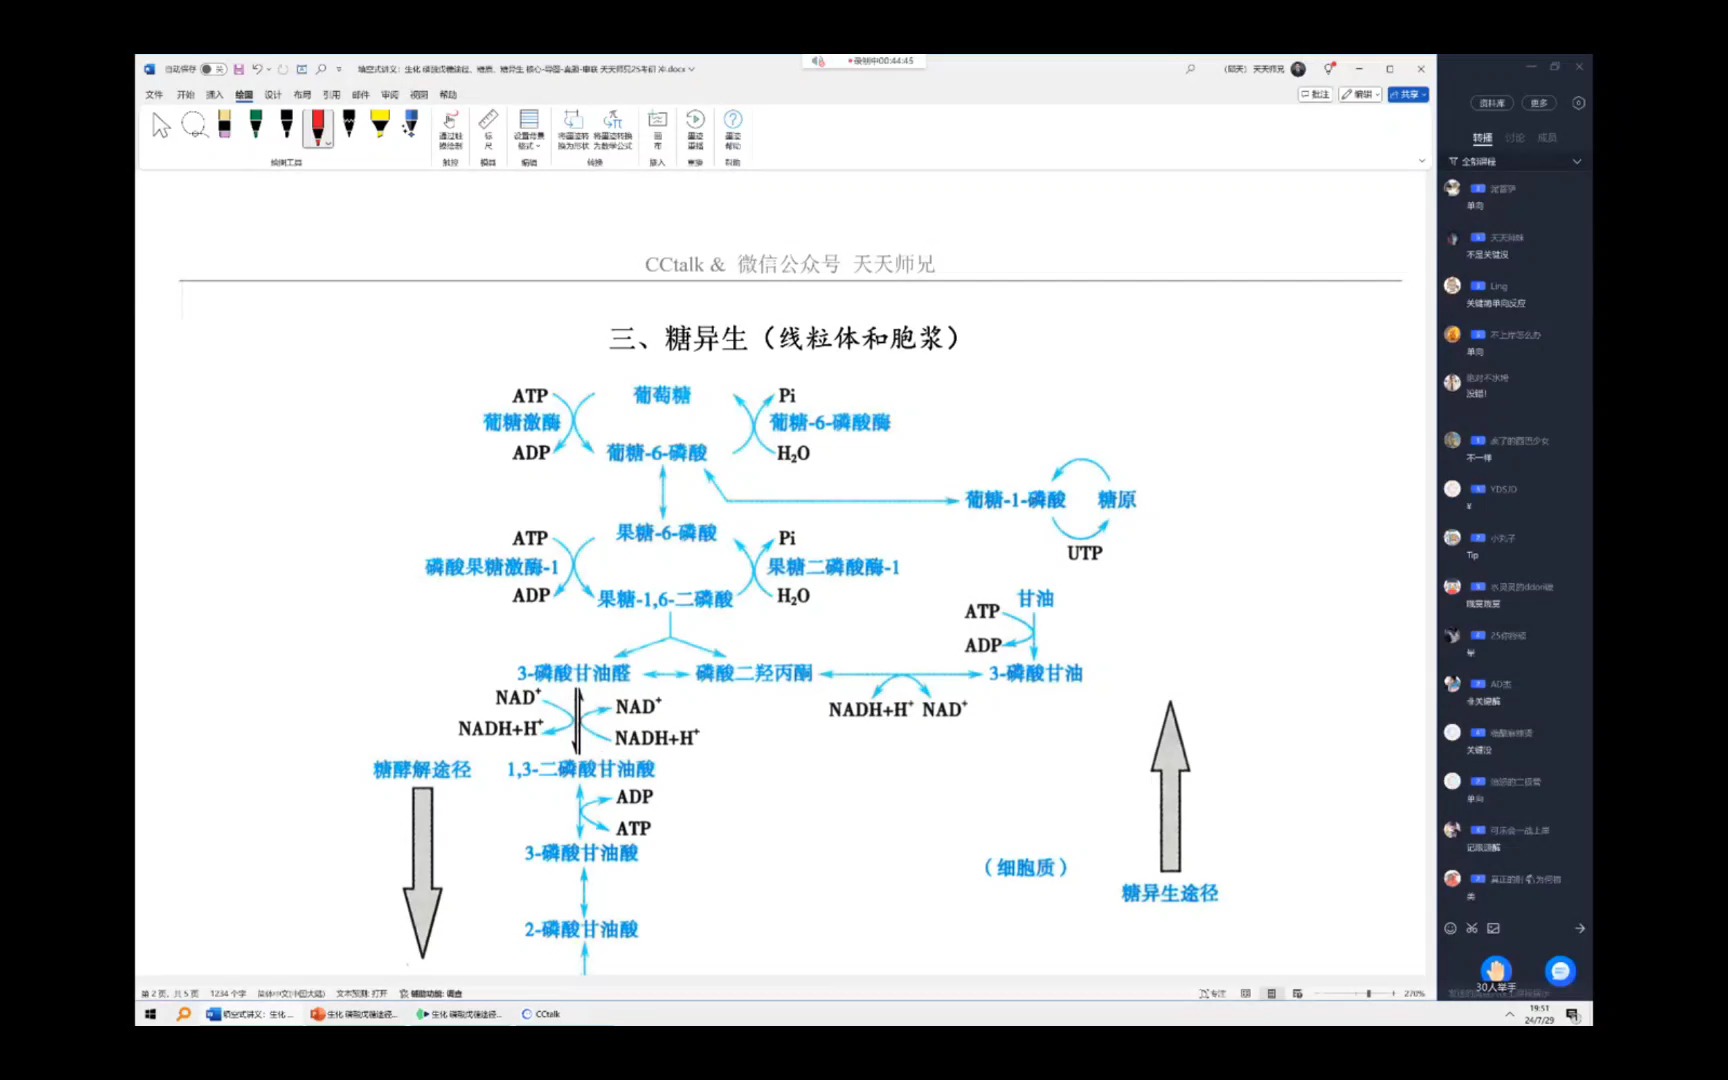1728x1080 pixels.
Task: Select the 绘图 Draw tab
Action: (x=244, y=95)
